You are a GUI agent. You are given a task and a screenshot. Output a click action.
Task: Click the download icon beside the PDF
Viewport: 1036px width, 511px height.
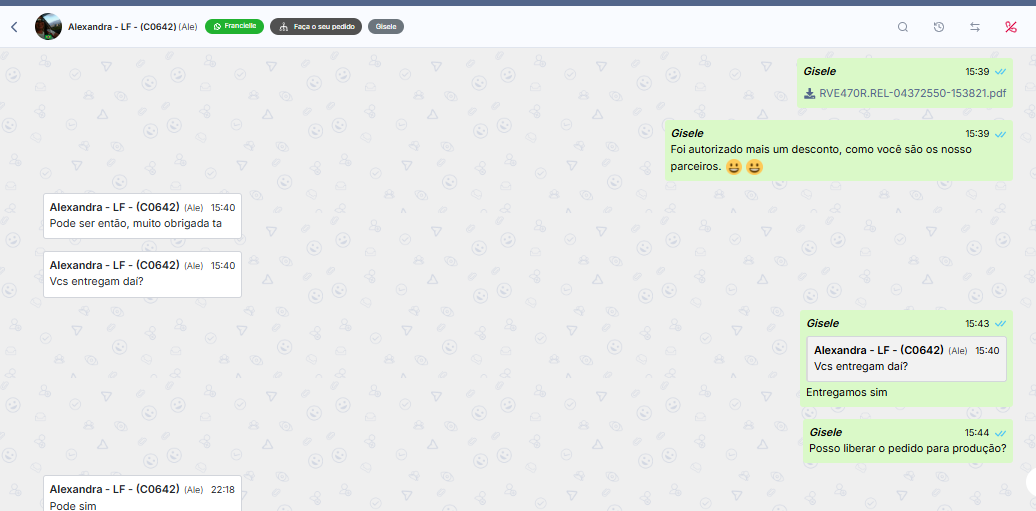click(810, 93)
